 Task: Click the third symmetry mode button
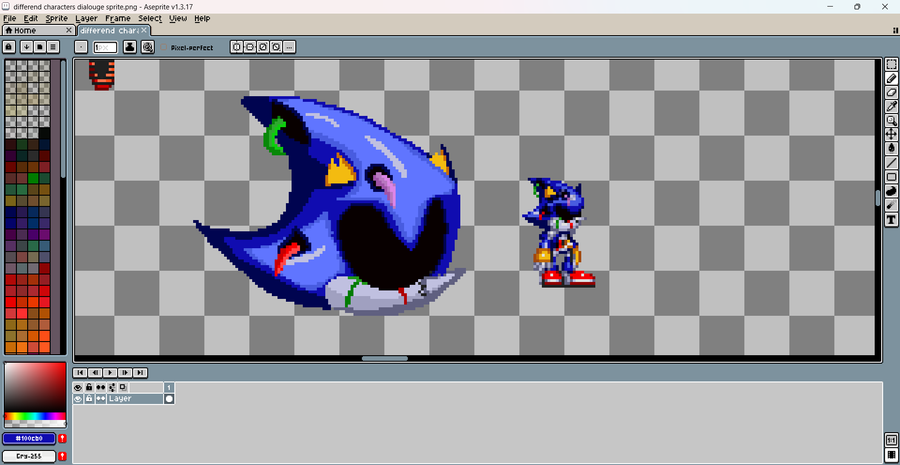click(263, 47)
